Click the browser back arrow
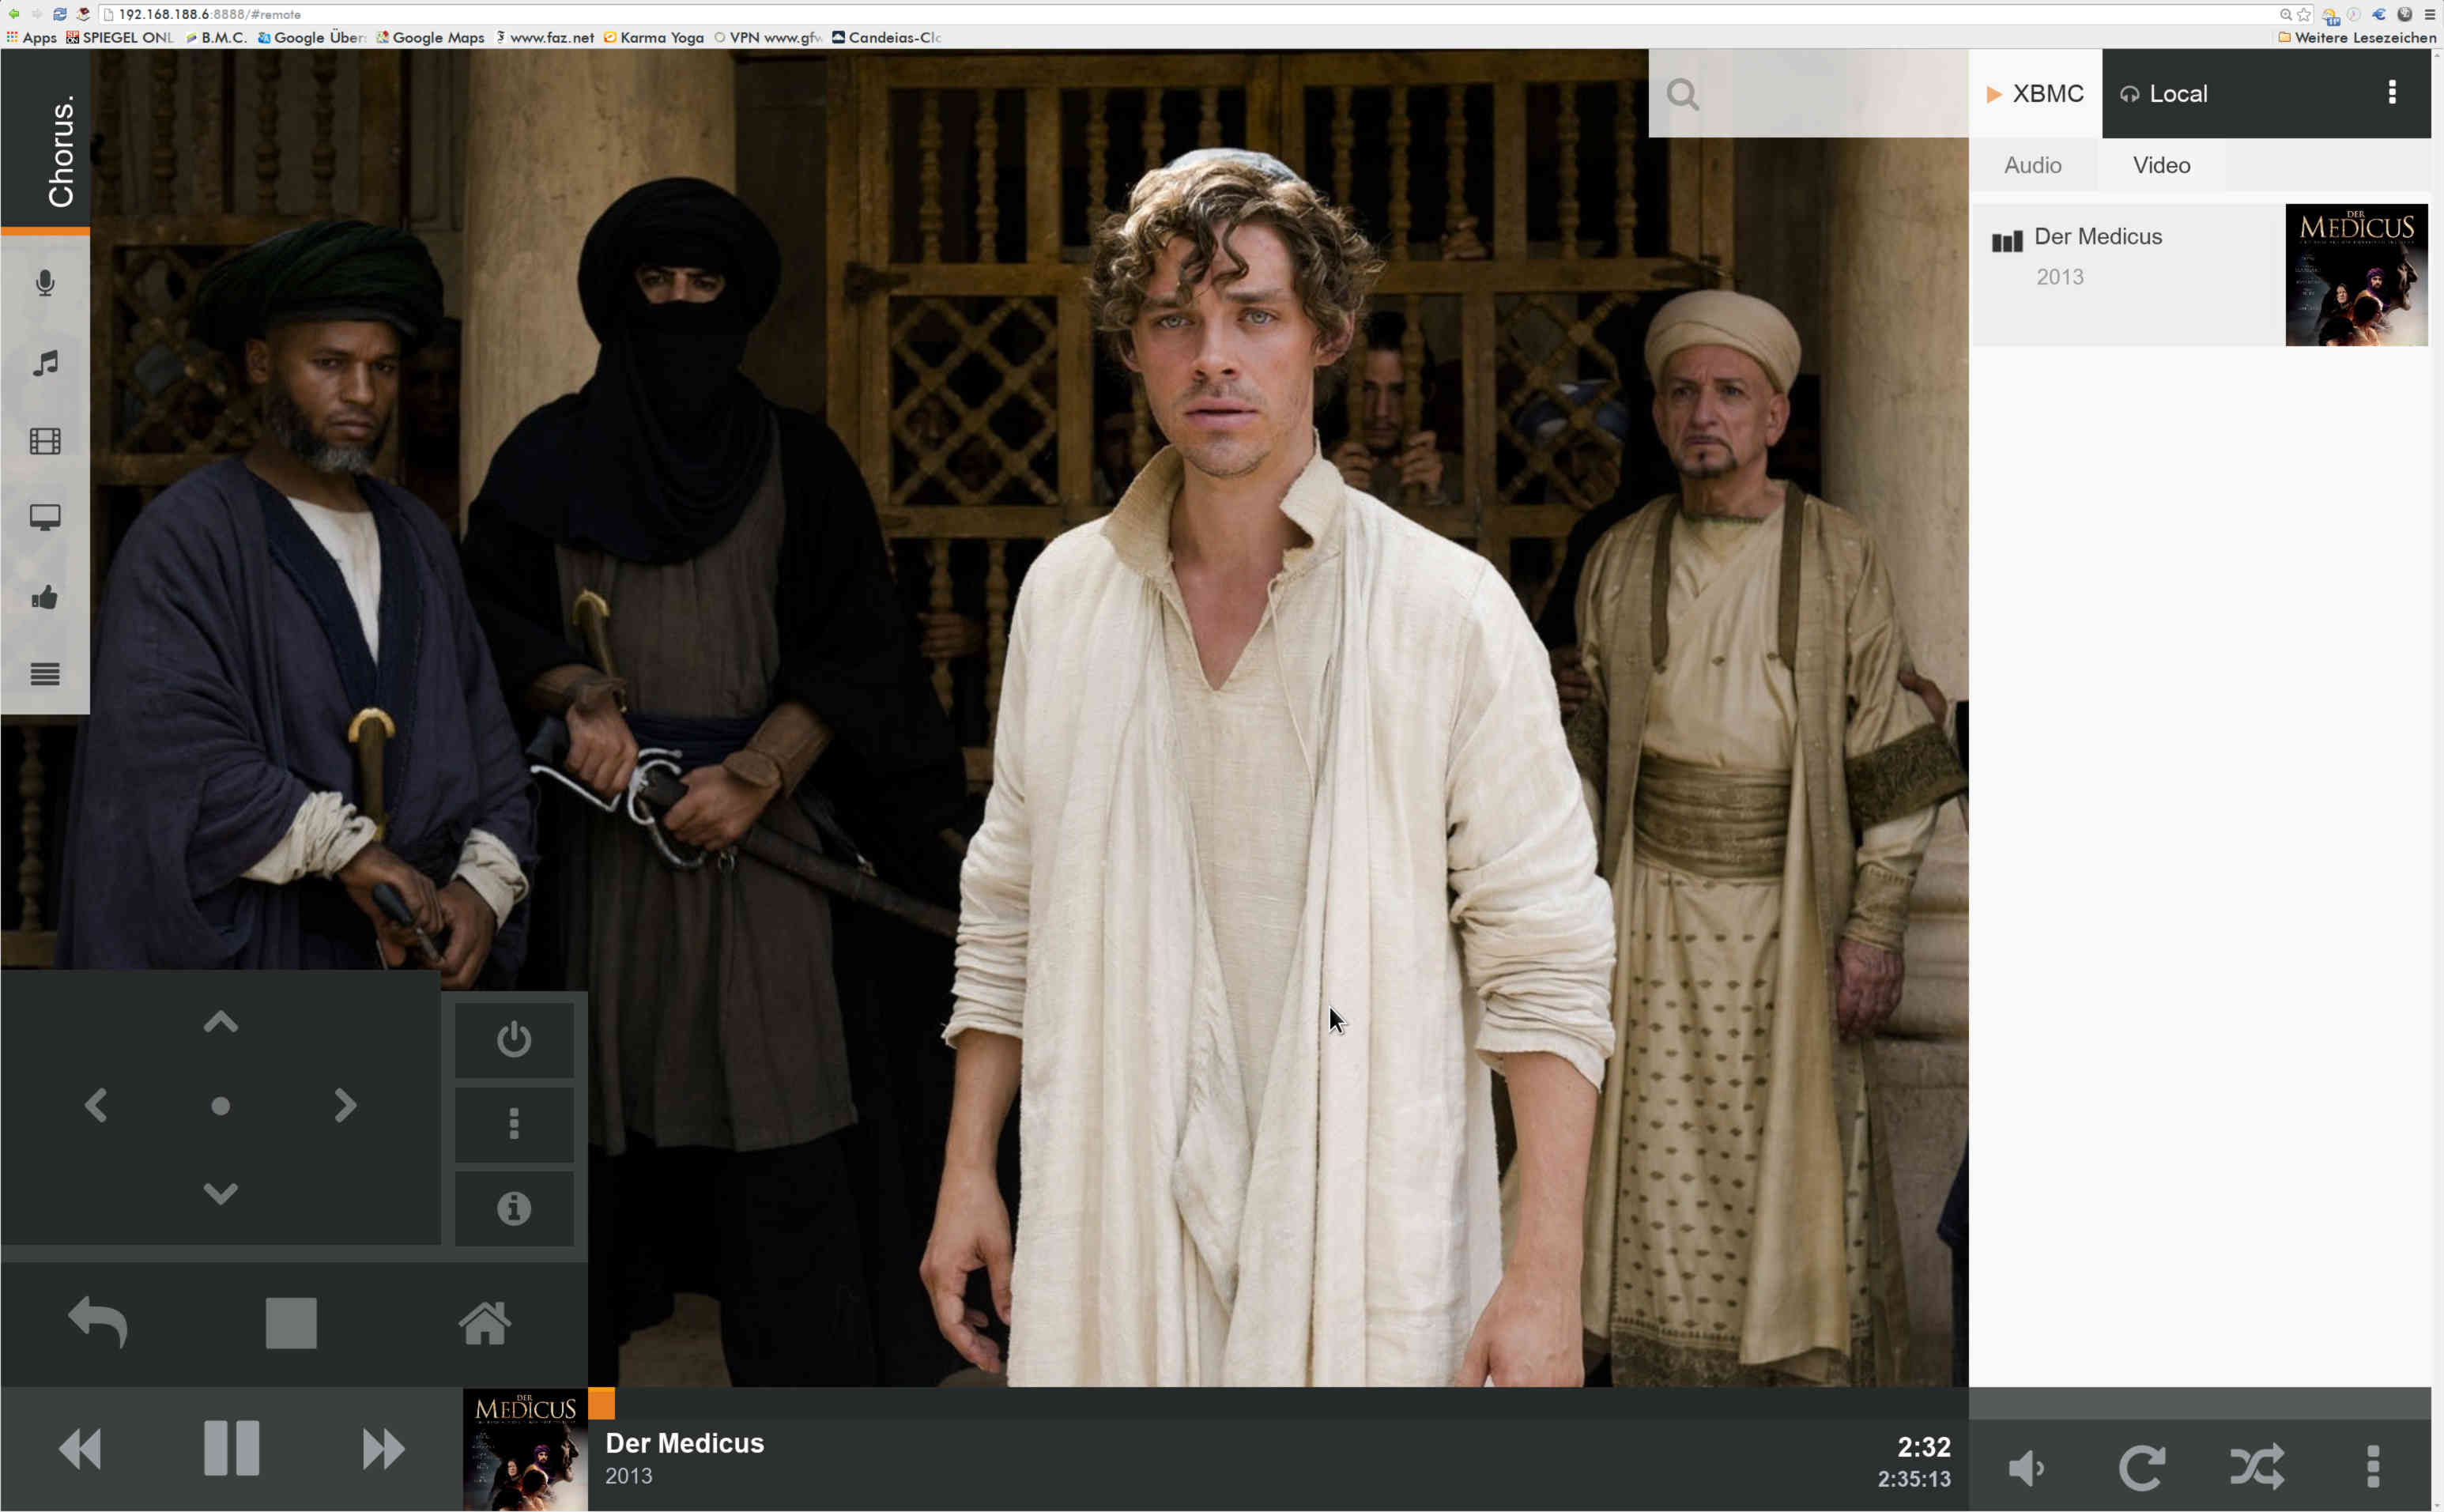 [14, 14]
